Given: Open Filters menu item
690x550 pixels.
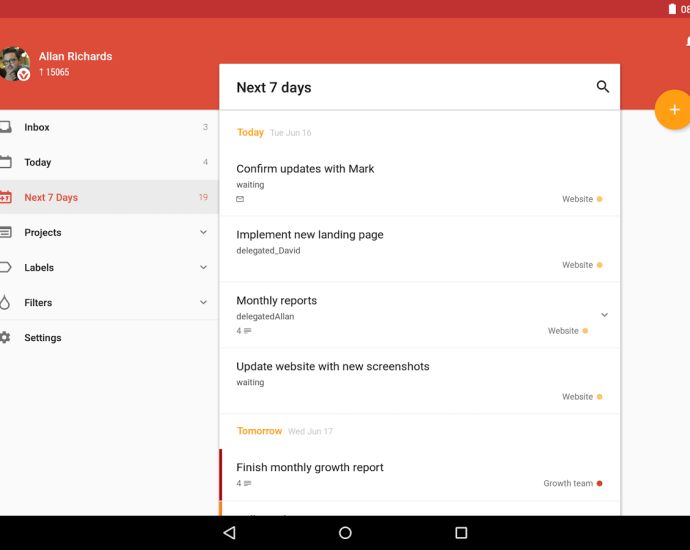Looking at the screenshot, I should tap(109, 302).
